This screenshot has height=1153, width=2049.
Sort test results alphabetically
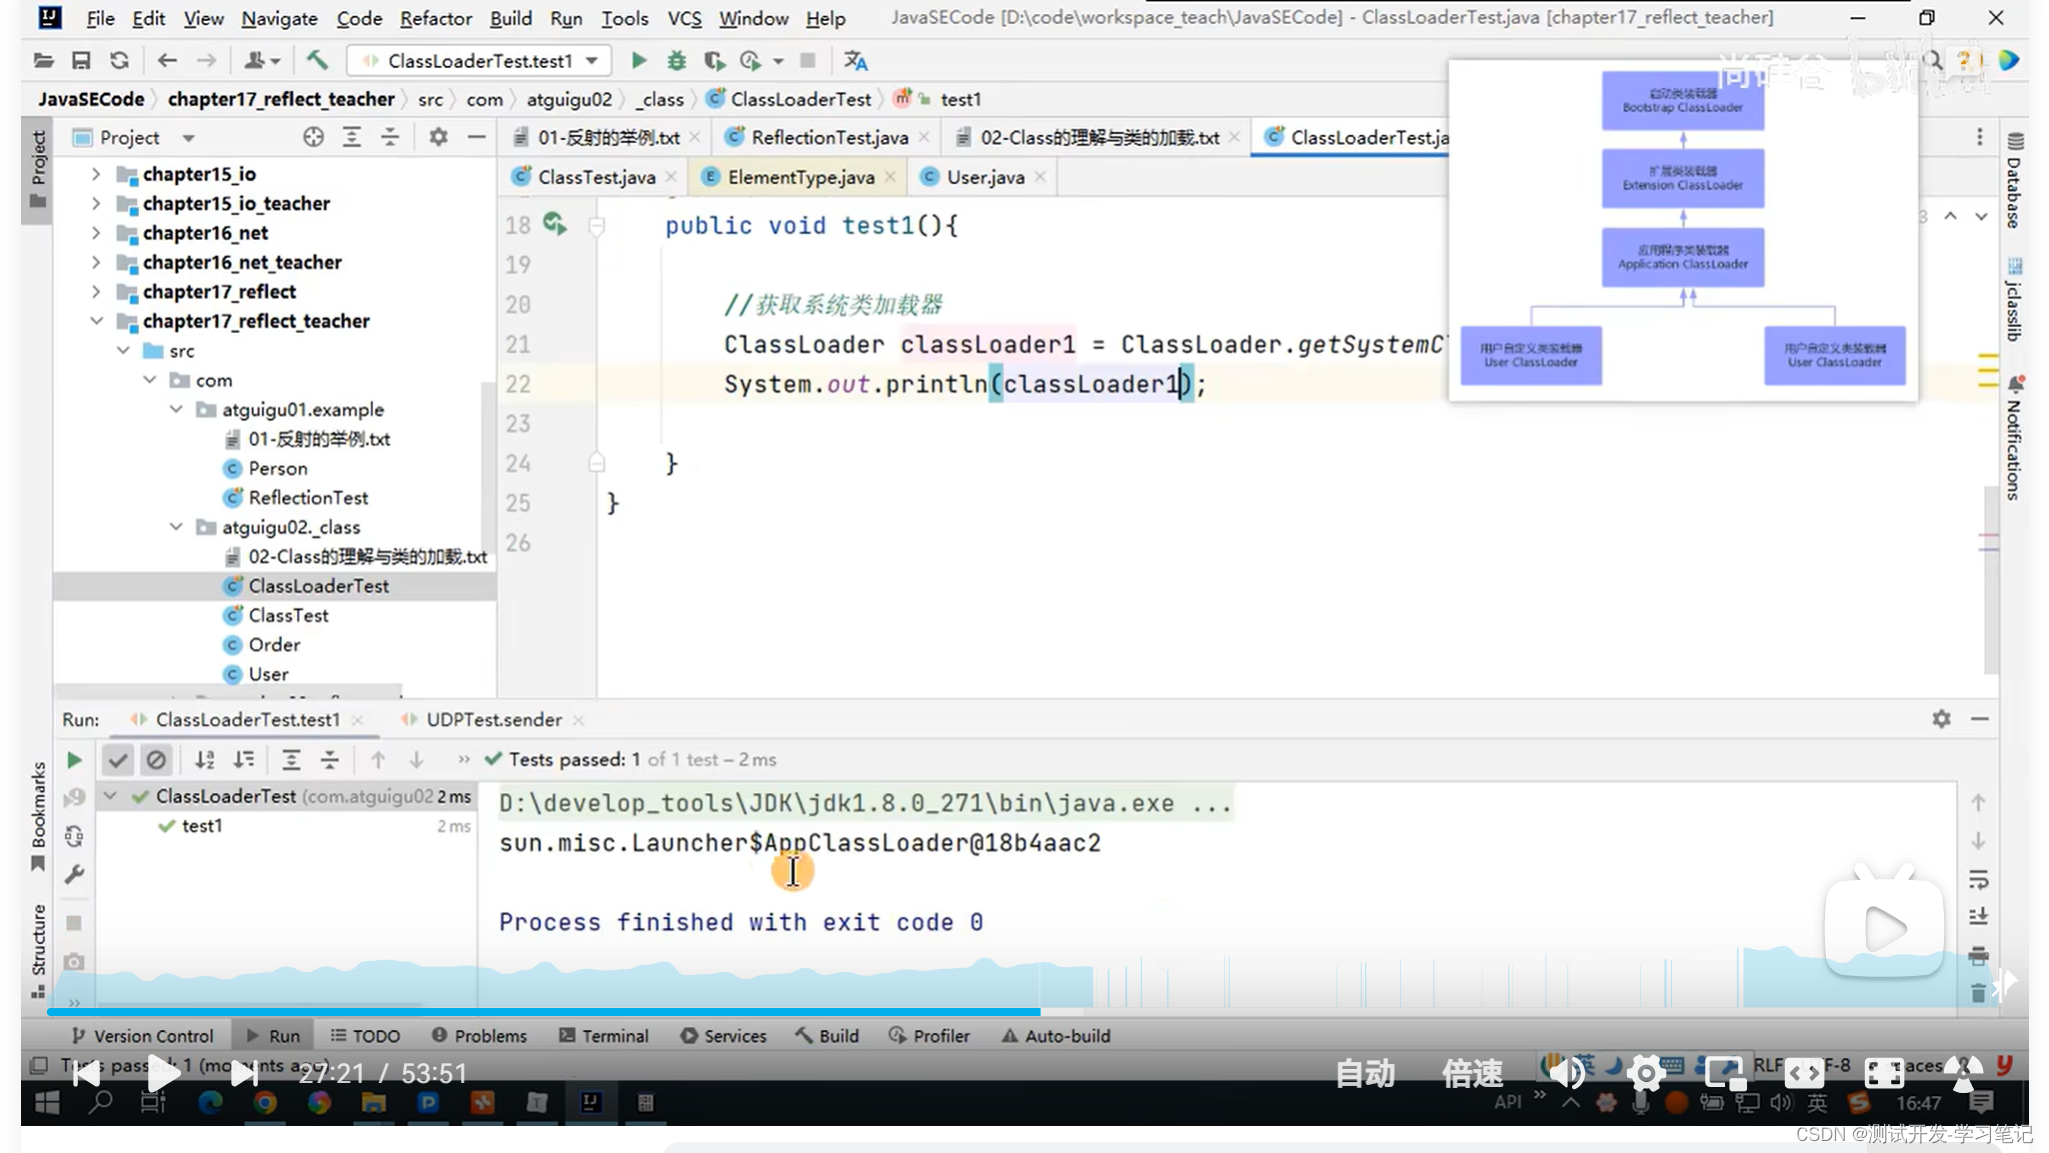pos(205,760)
